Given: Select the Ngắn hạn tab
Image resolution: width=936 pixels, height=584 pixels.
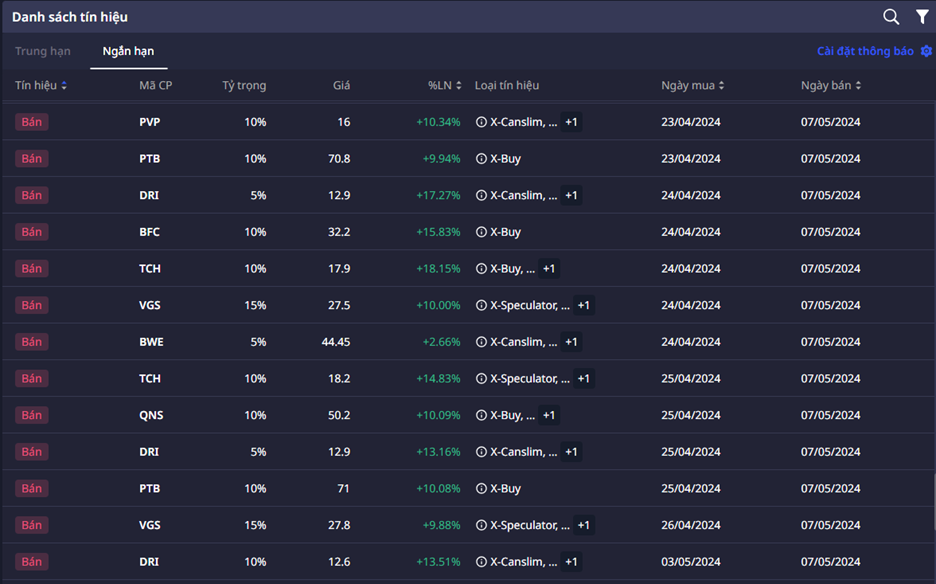Looking at the screenshot, I should click(x=128, y=51).
